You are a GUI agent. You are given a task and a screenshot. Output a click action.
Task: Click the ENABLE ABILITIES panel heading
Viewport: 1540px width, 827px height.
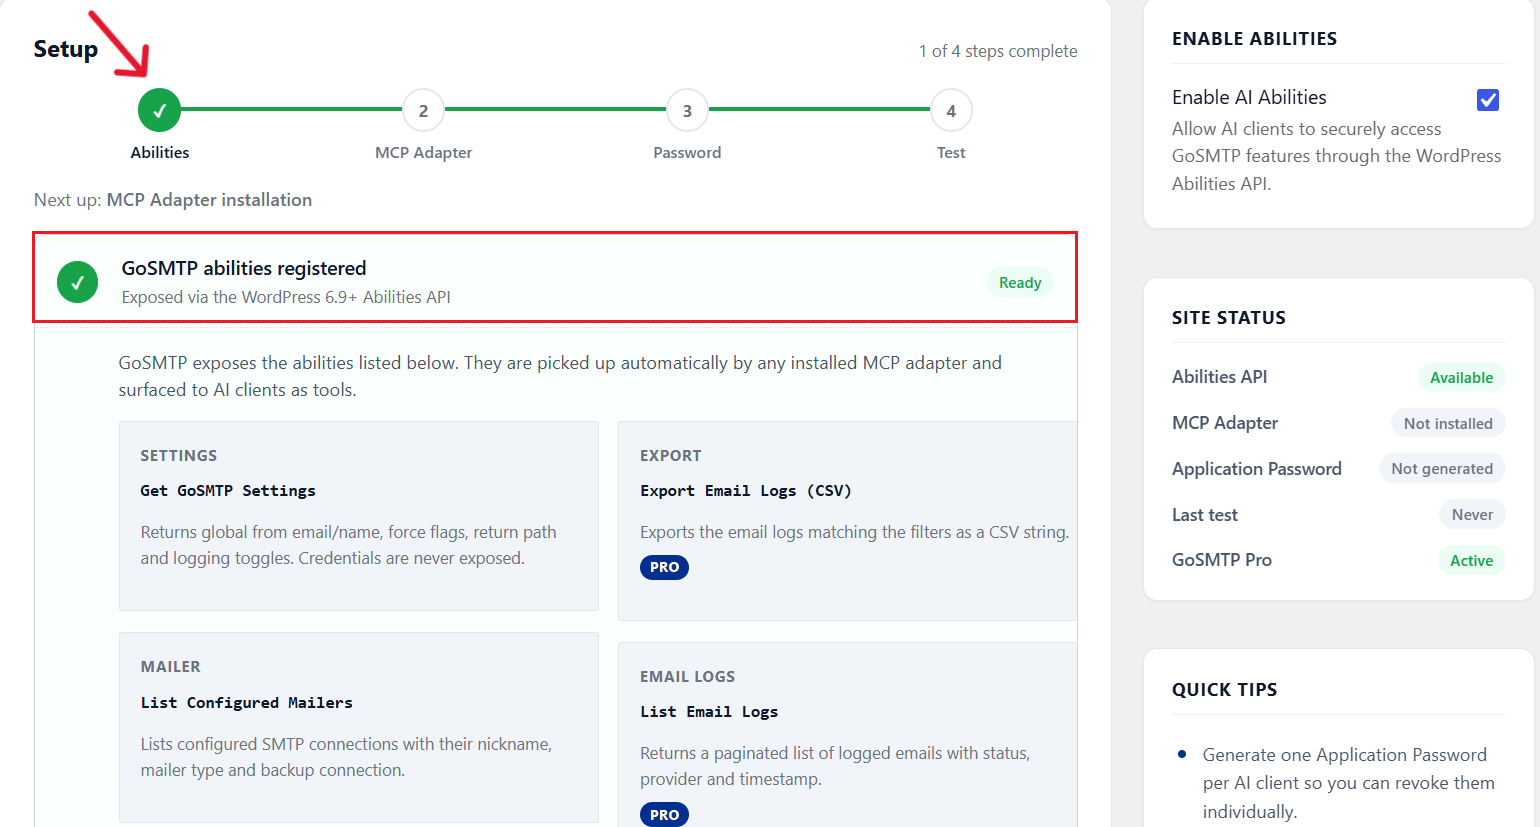point(1254,39)
